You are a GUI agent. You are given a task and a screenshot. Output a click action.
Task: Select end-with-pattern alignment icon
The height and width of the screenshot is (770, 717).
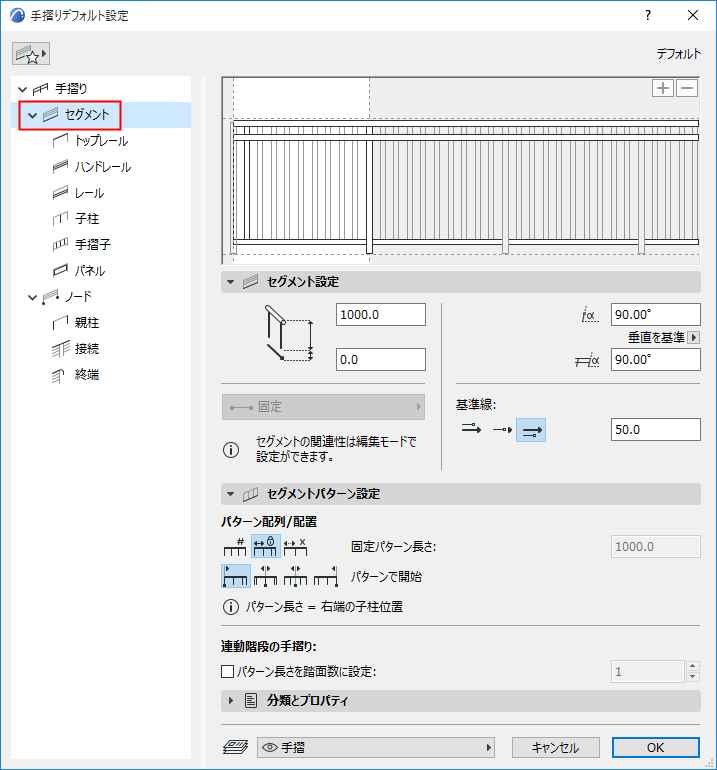point(326,576)
